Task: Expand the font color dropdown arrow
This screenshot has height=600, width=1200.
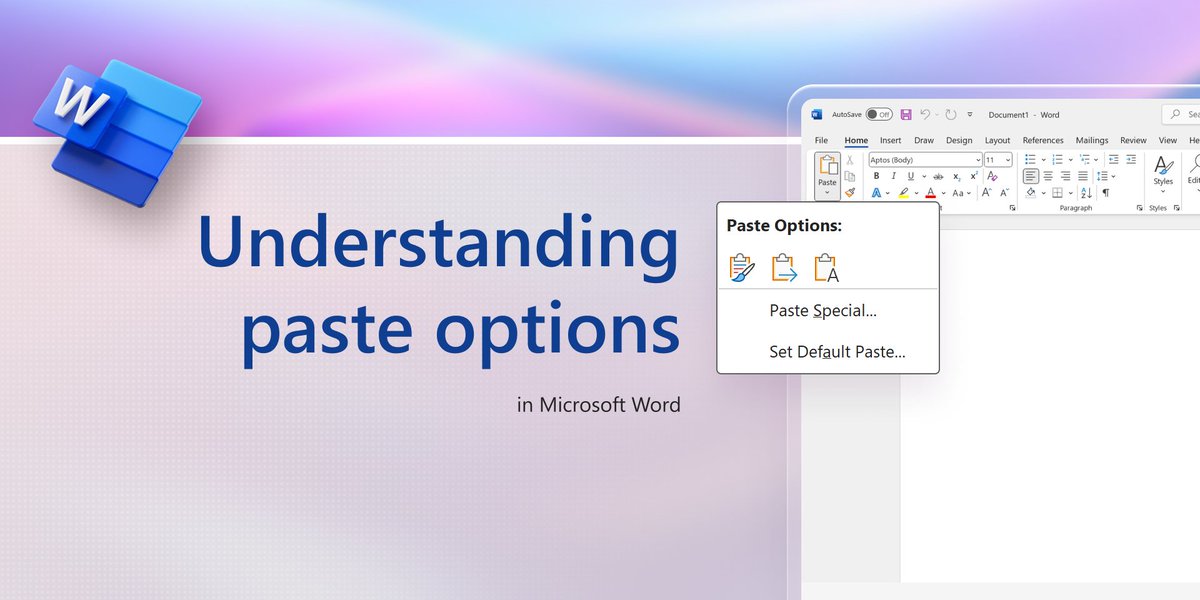Action: tap(943, 193)
